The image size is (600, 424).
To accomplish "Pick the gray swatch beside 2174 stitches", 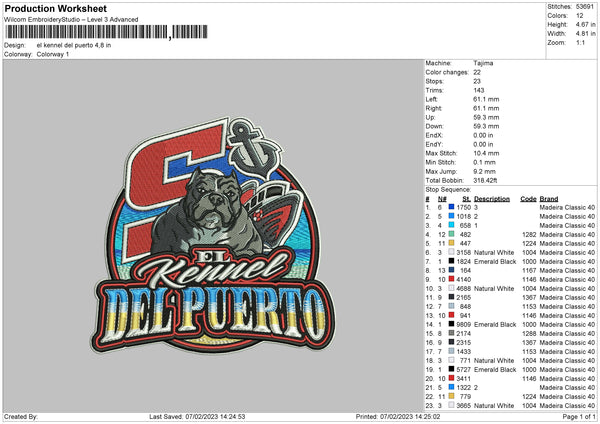I will coord(452,333).
